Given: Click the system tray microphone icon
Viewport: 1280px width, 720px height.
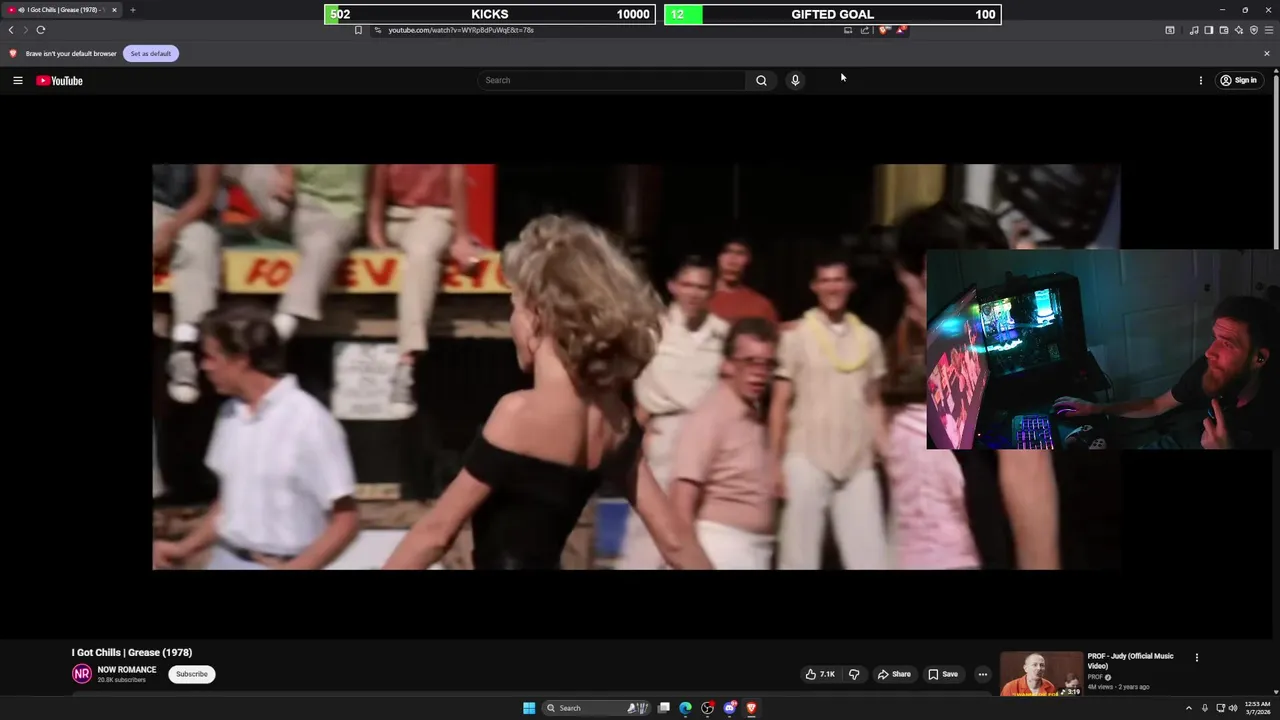Looking at the screenshot, I should tap(1205, 708).
